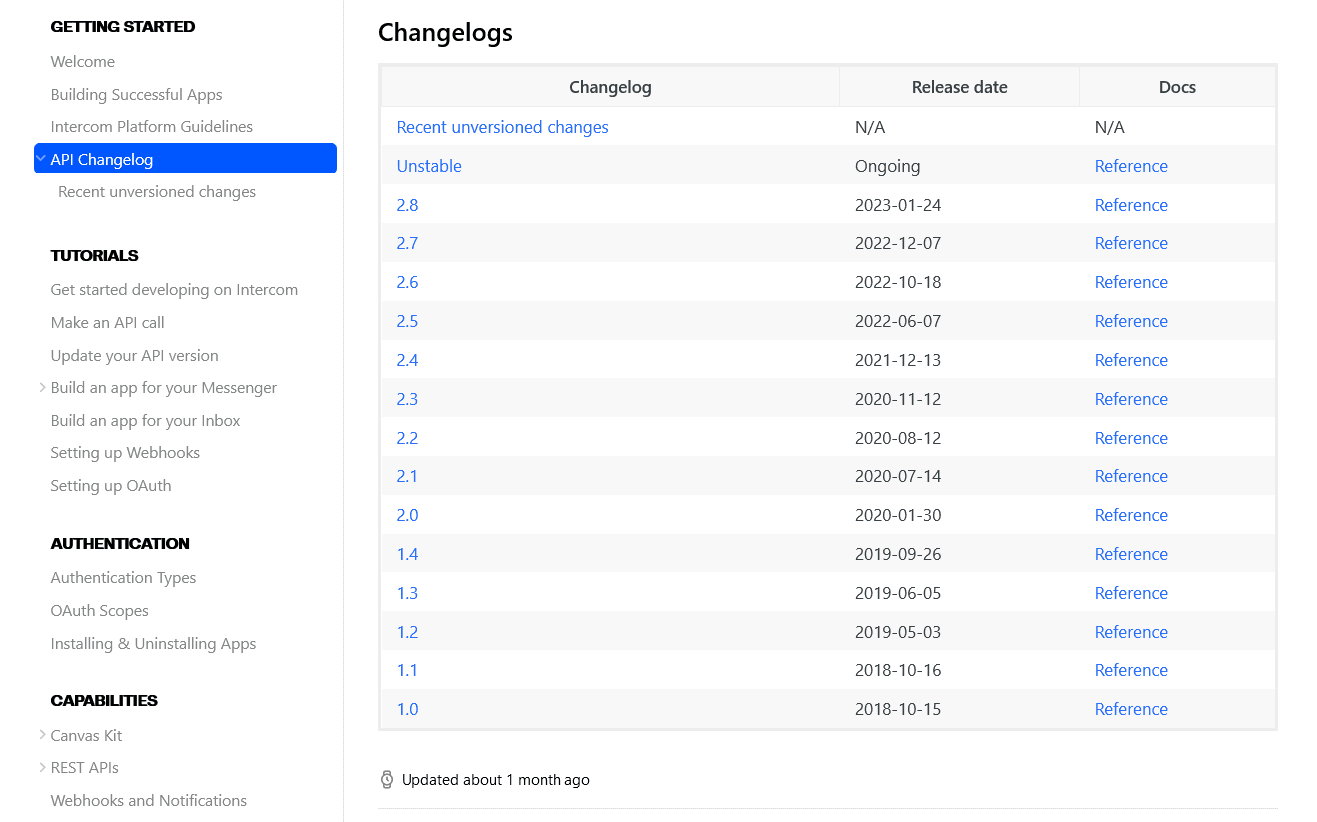Navigate to Setting up Webhooks
The width and height of the screenshot is (1317, 822).
125,453
